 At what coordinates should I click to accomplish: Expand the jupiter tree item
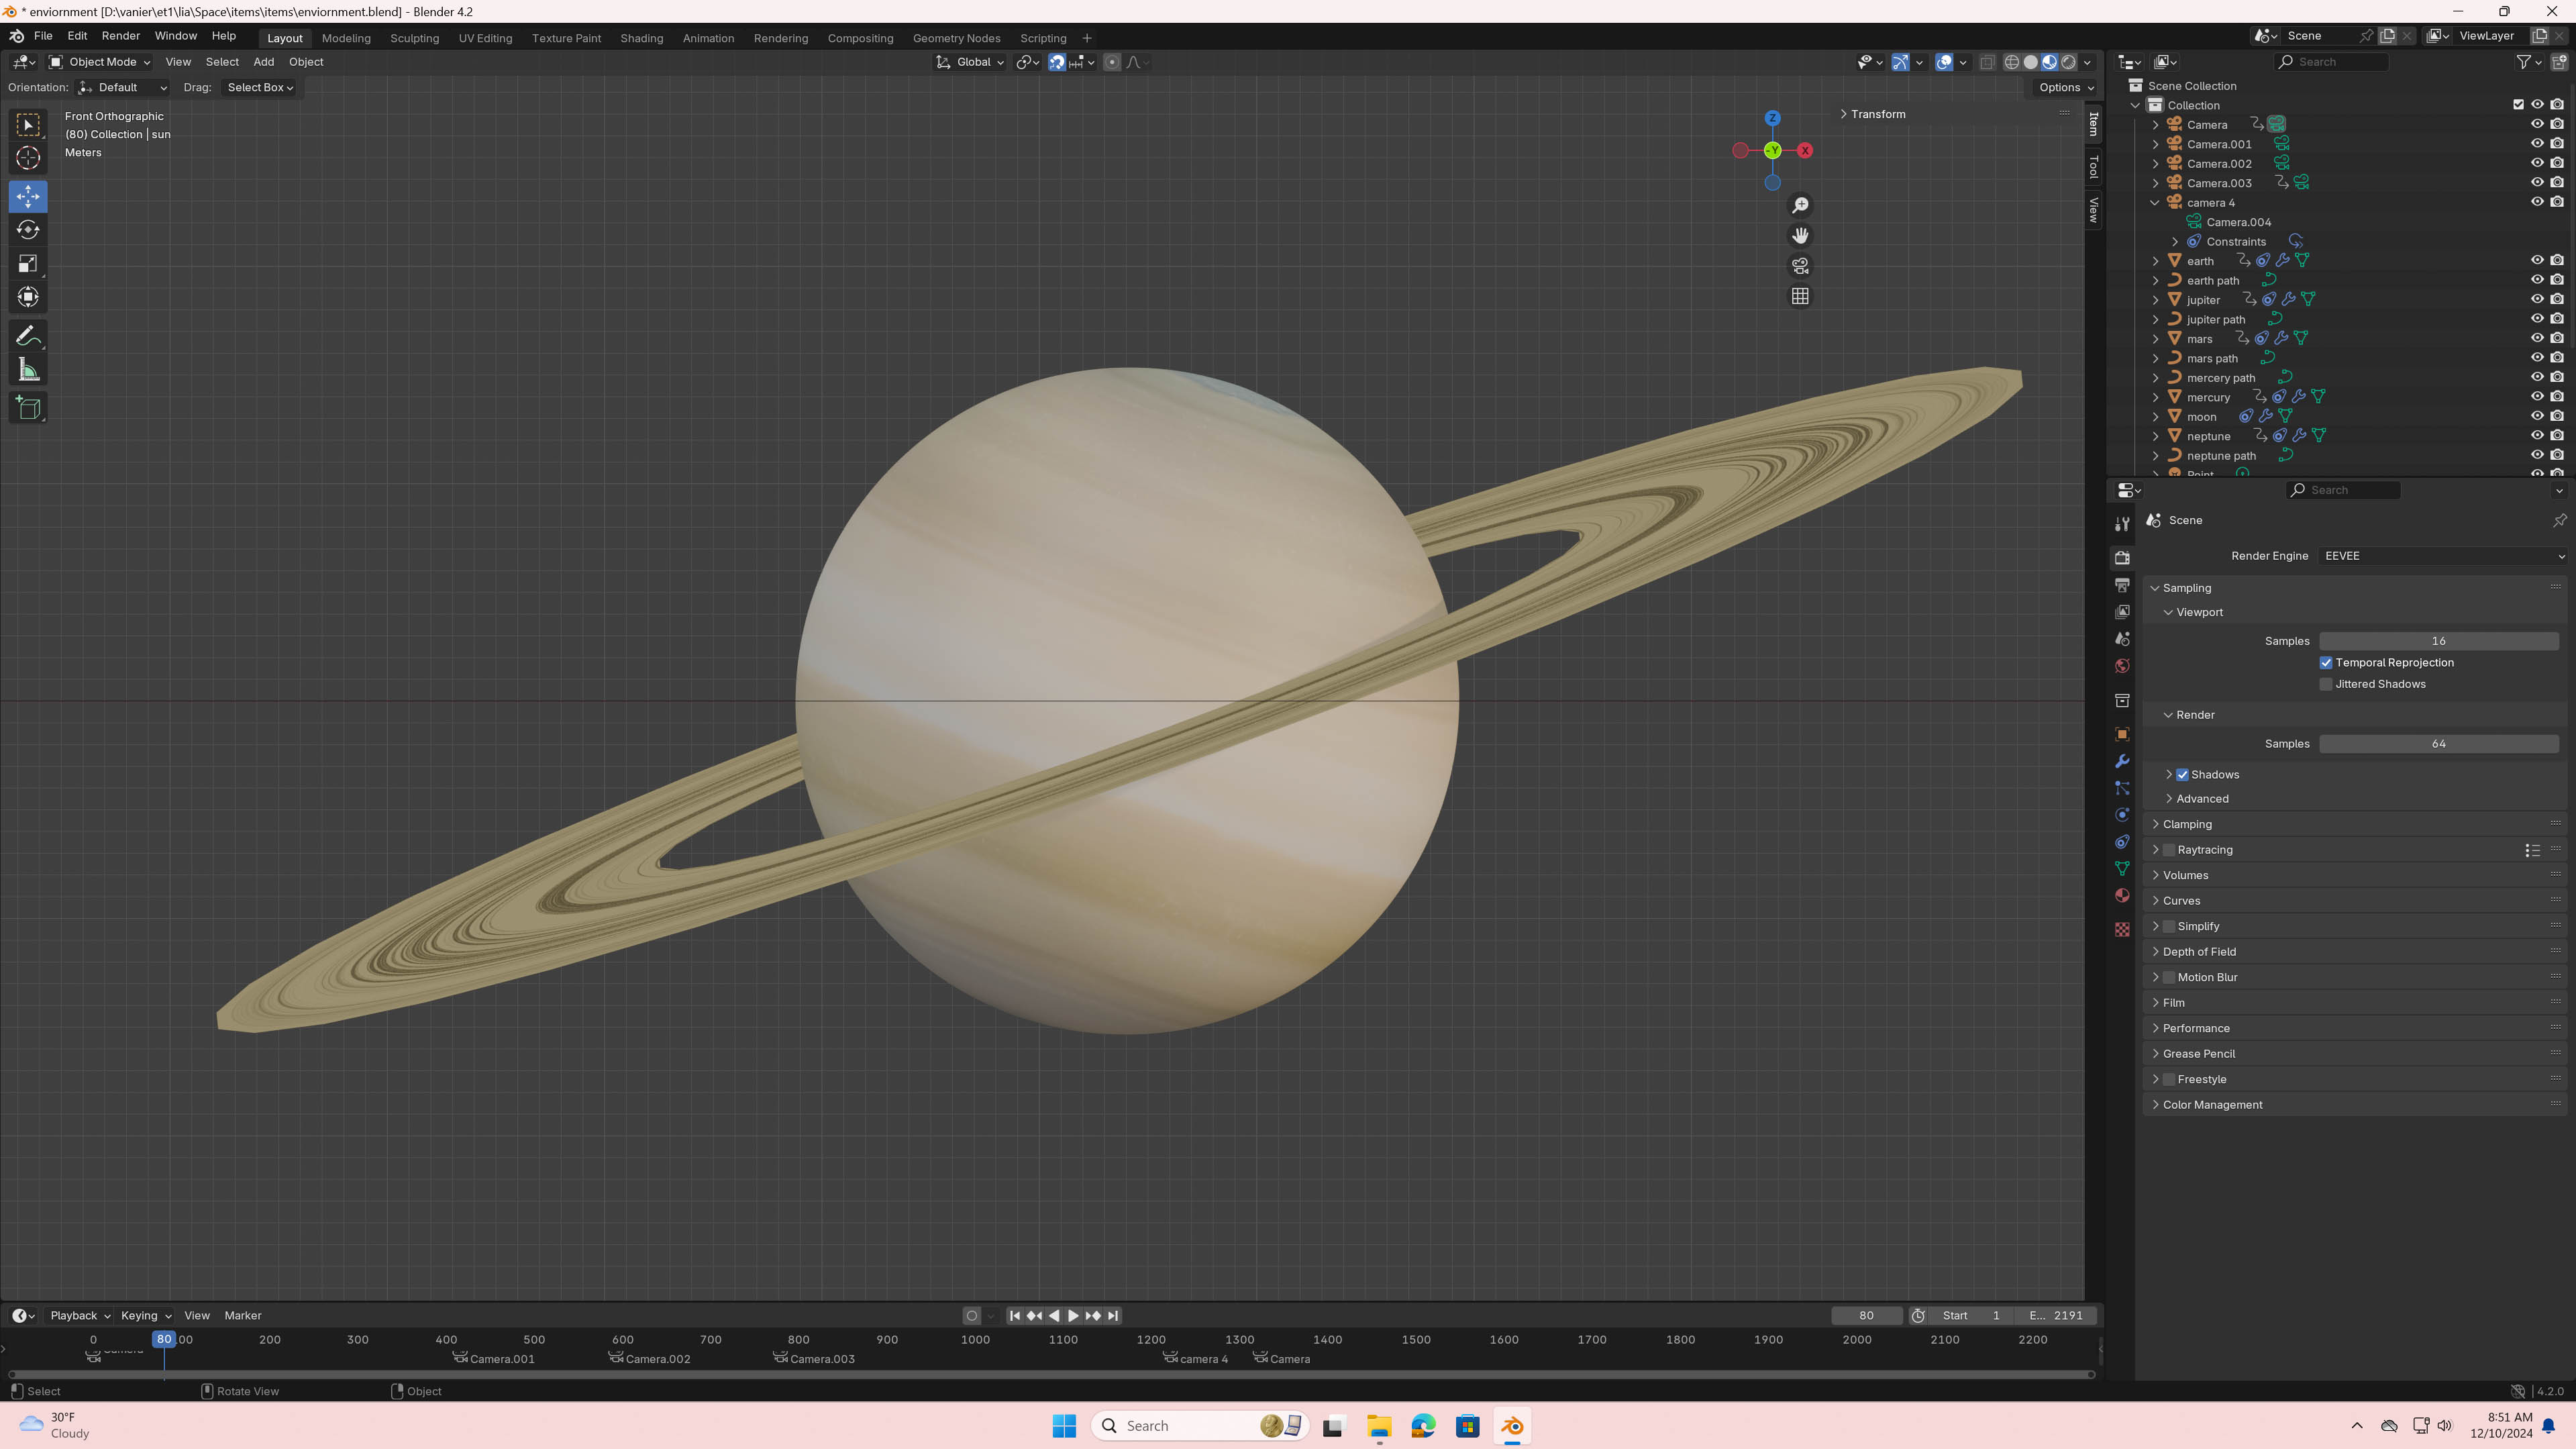tap(2156, 300)
